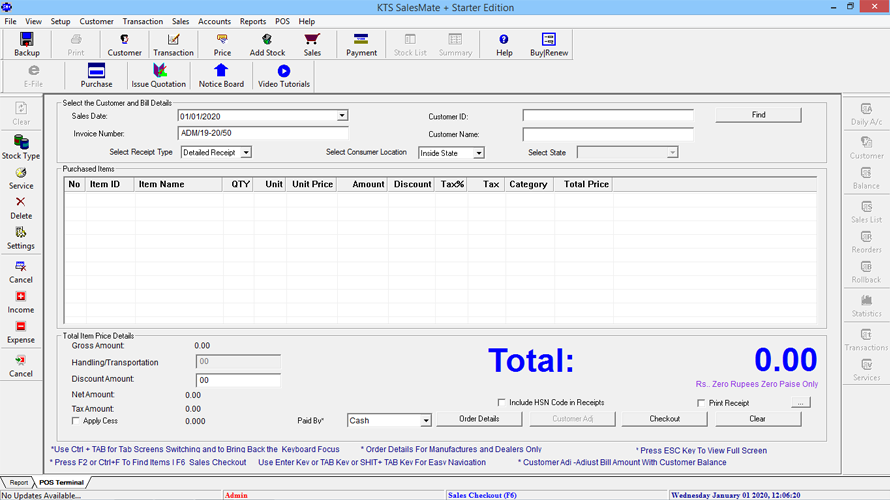Open the Notice Board
This screenshot has height=500, width=890.
[x=221, y=75]
